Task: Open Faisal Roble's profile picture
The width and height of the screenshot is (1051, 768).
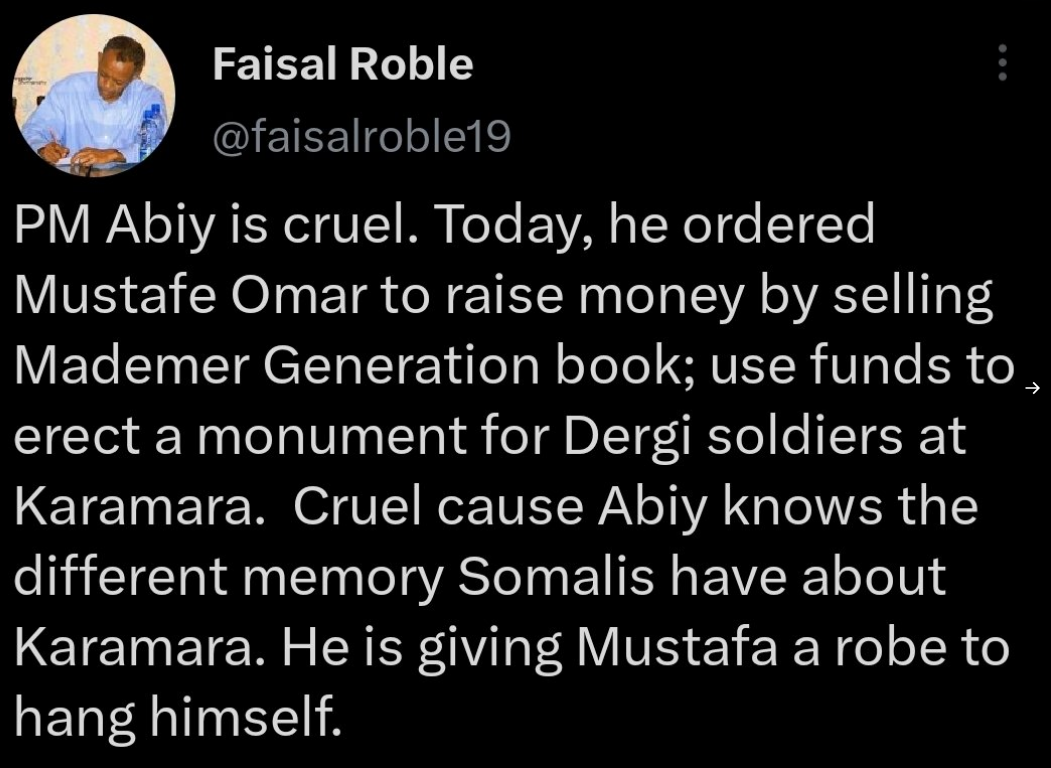Action: coord(94,96)
